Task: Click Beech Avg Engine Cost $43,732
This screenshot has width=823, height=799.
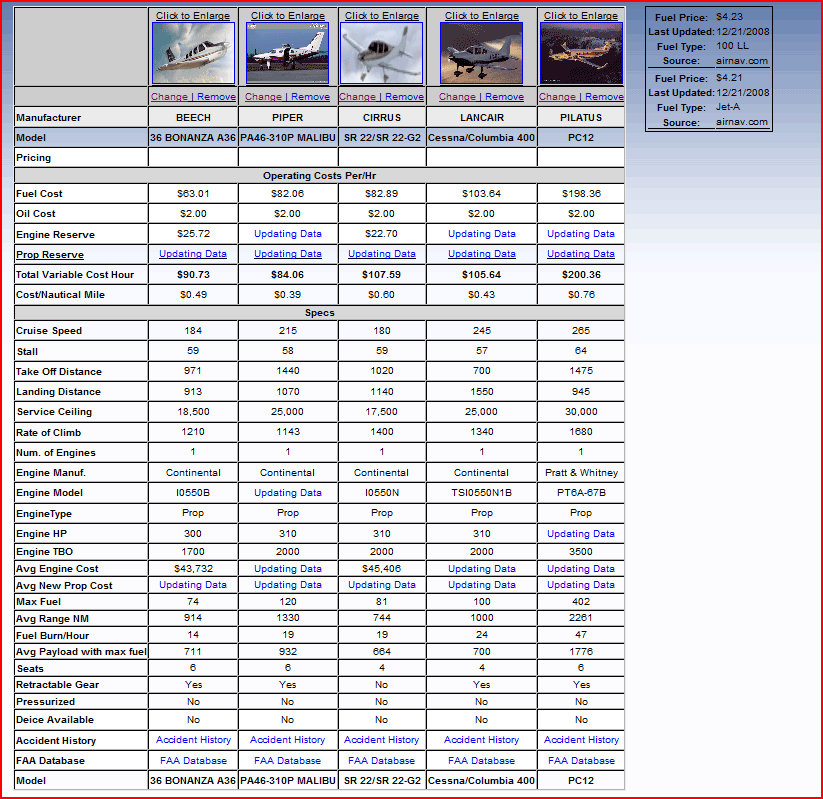Action: coord(193,569)
